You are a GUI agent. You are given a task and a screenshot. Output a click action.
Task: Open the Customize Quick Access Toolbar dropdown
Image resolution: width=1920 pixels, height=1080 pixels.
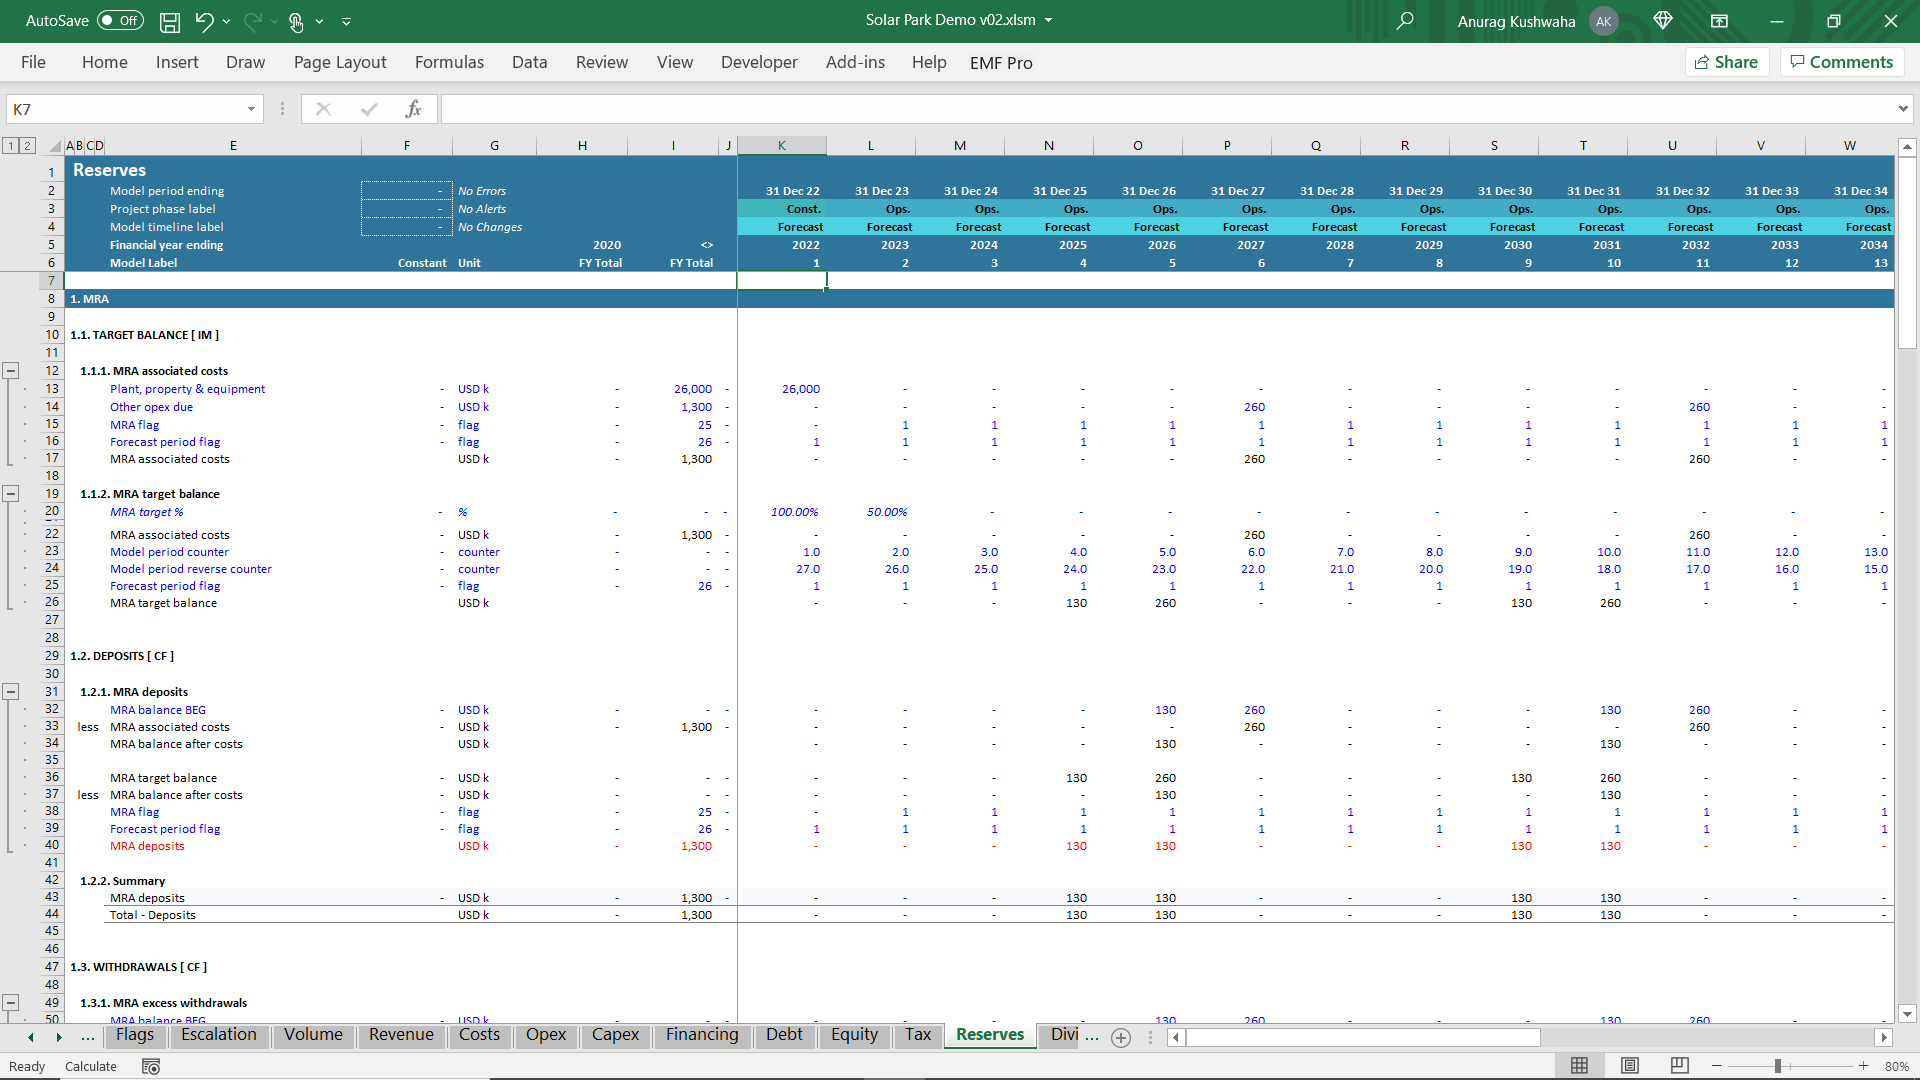(347, 21)
